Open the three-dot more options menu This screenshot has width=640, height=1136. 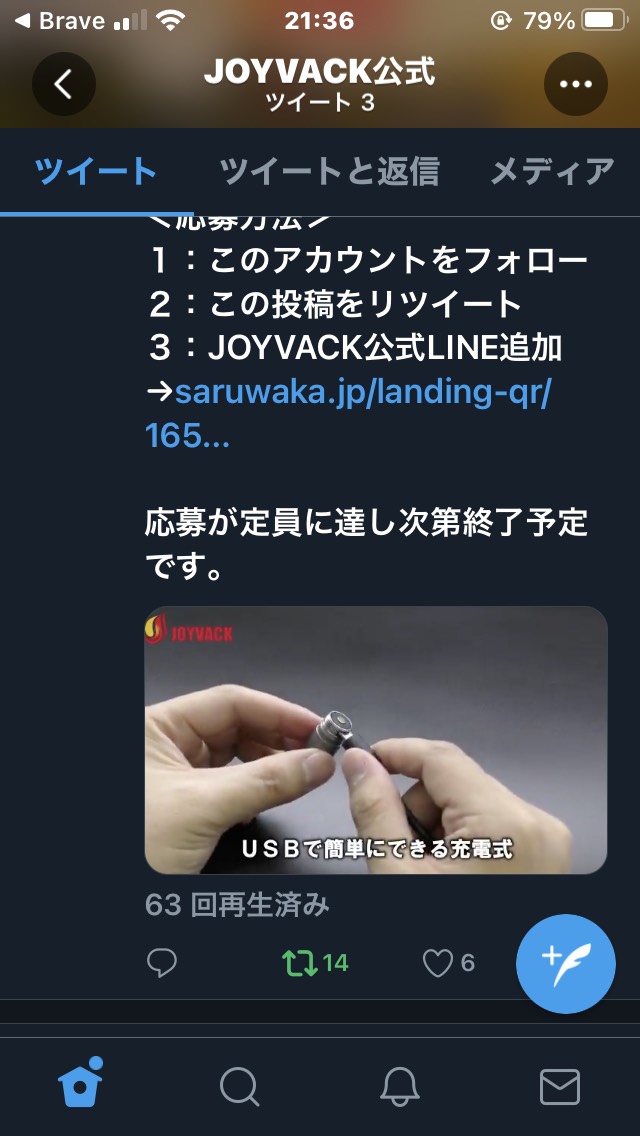pyautogui.click(x=575, y=84)
